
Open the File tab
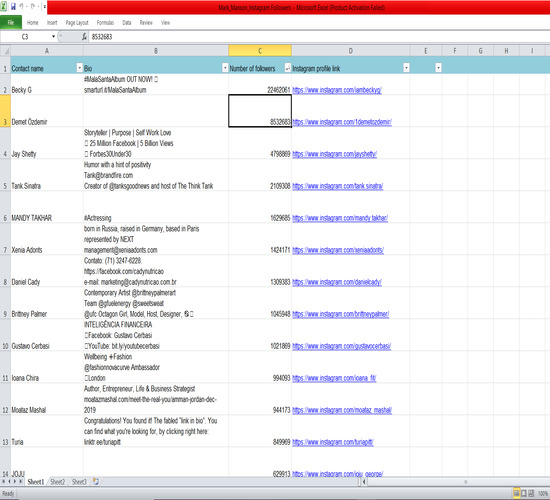click(11, 22)
